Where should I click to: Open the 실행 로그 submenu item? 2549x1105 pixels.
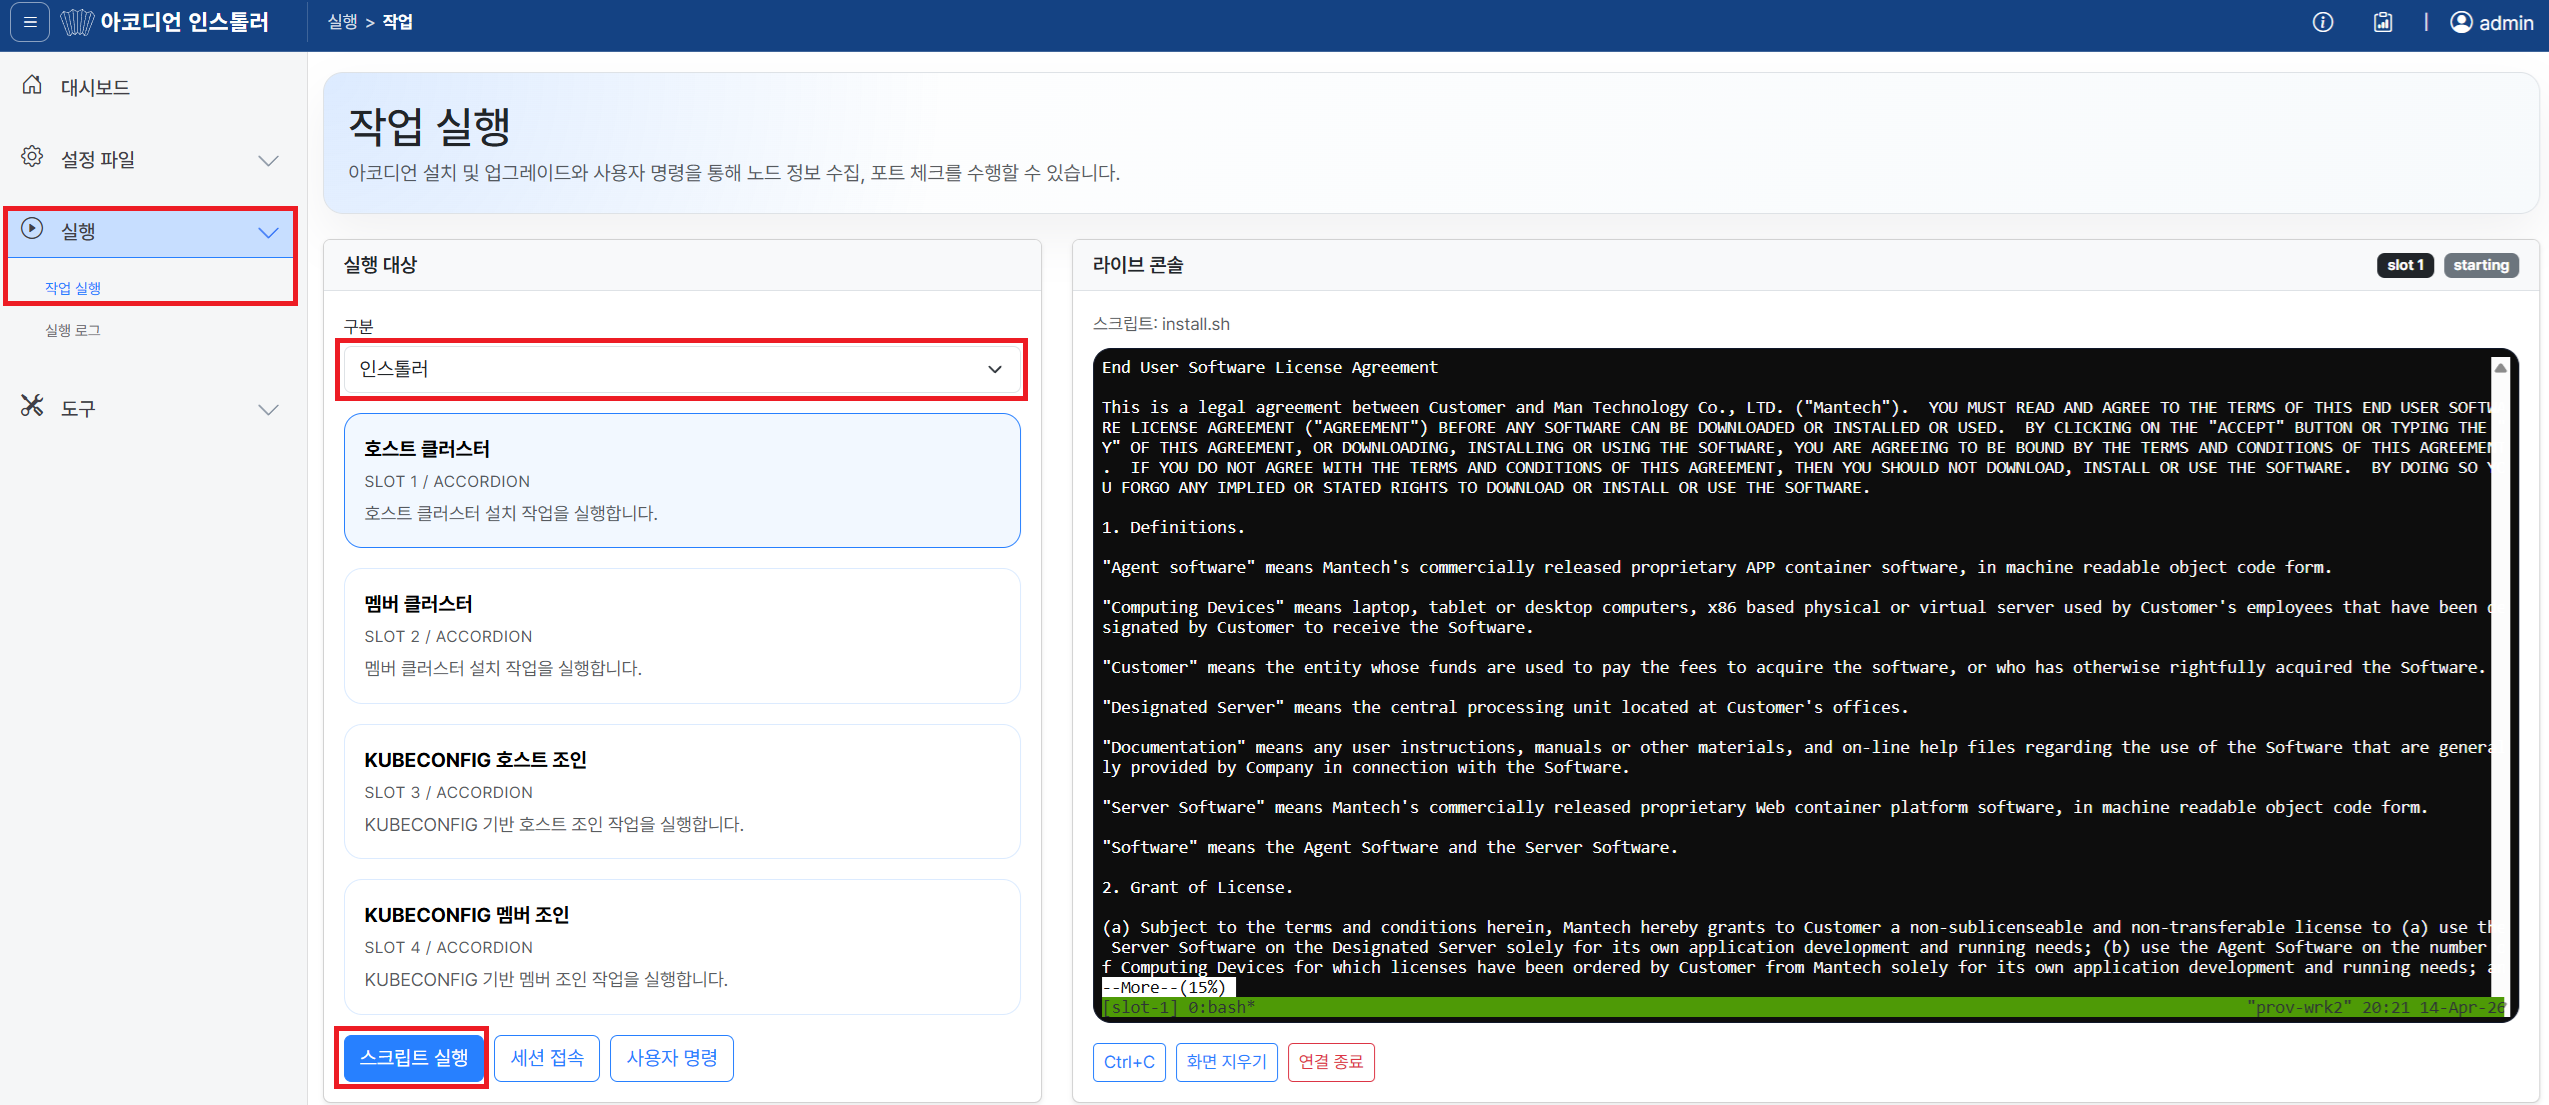click(x=73, y=330)
